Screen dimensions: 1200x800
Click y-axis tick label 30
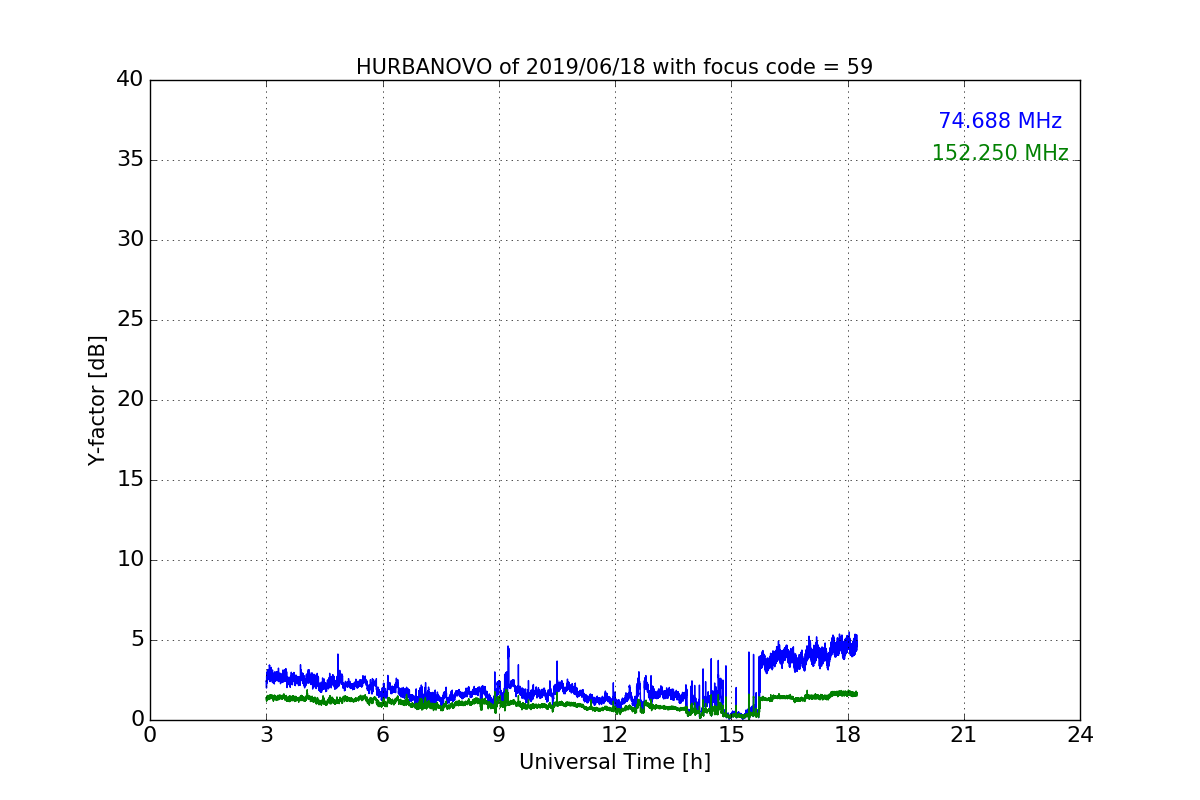[130, 240]
